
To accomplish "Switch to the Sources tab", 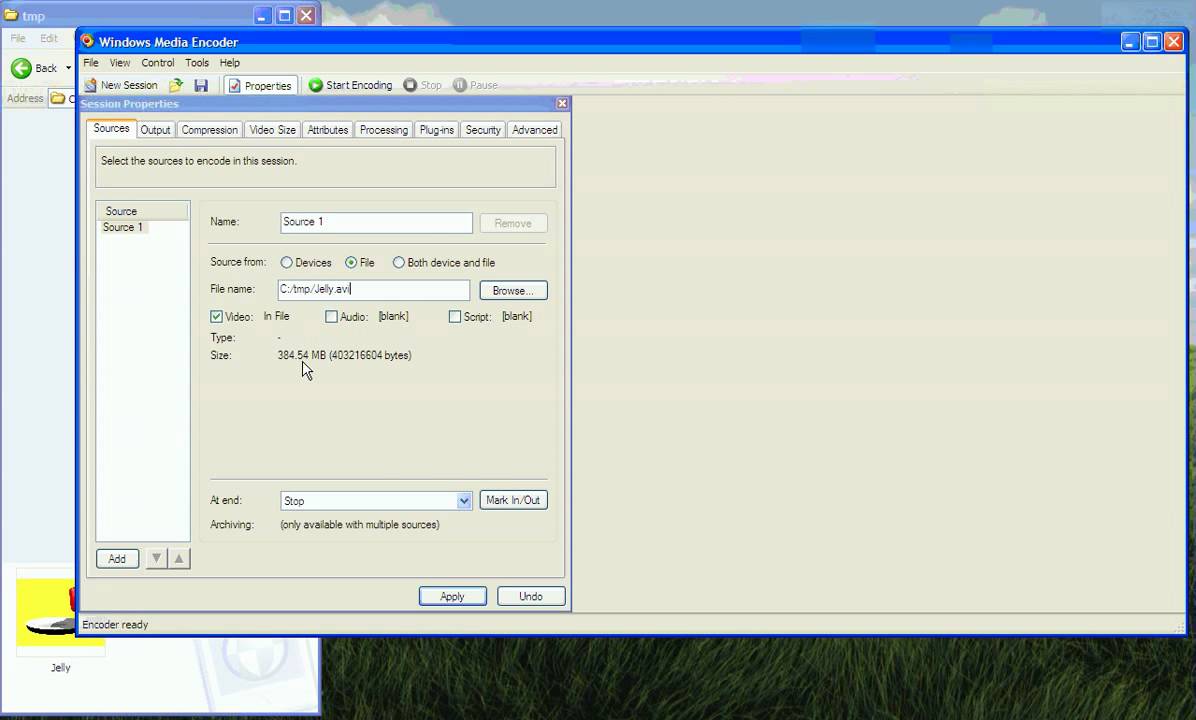I will pos(111,128).
